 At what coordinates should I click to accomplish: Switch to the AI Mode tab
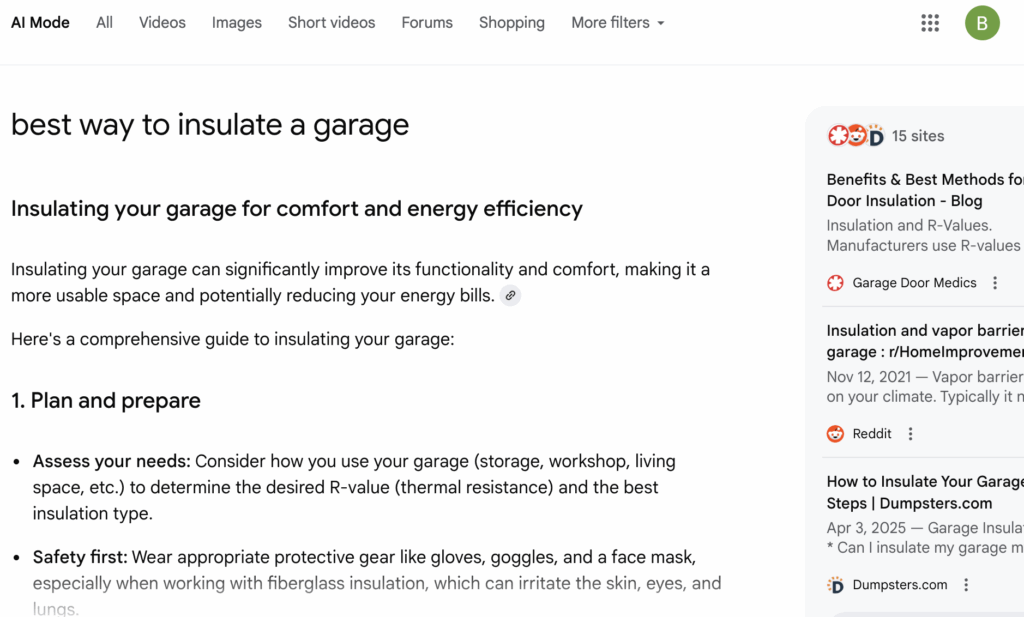[x=40, y=23]
